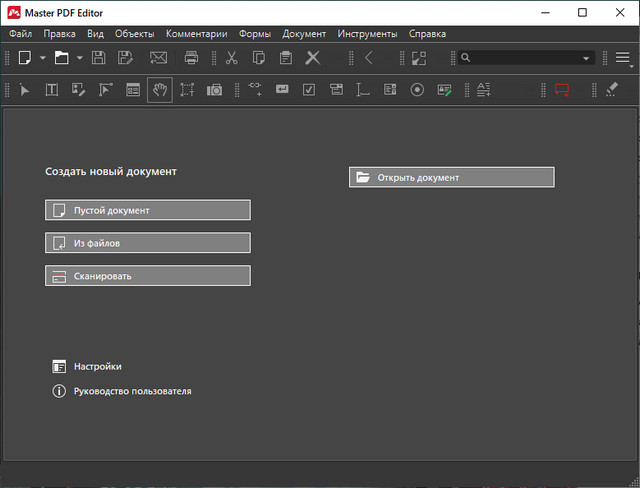Click the Save floppy disk icon

99,58
